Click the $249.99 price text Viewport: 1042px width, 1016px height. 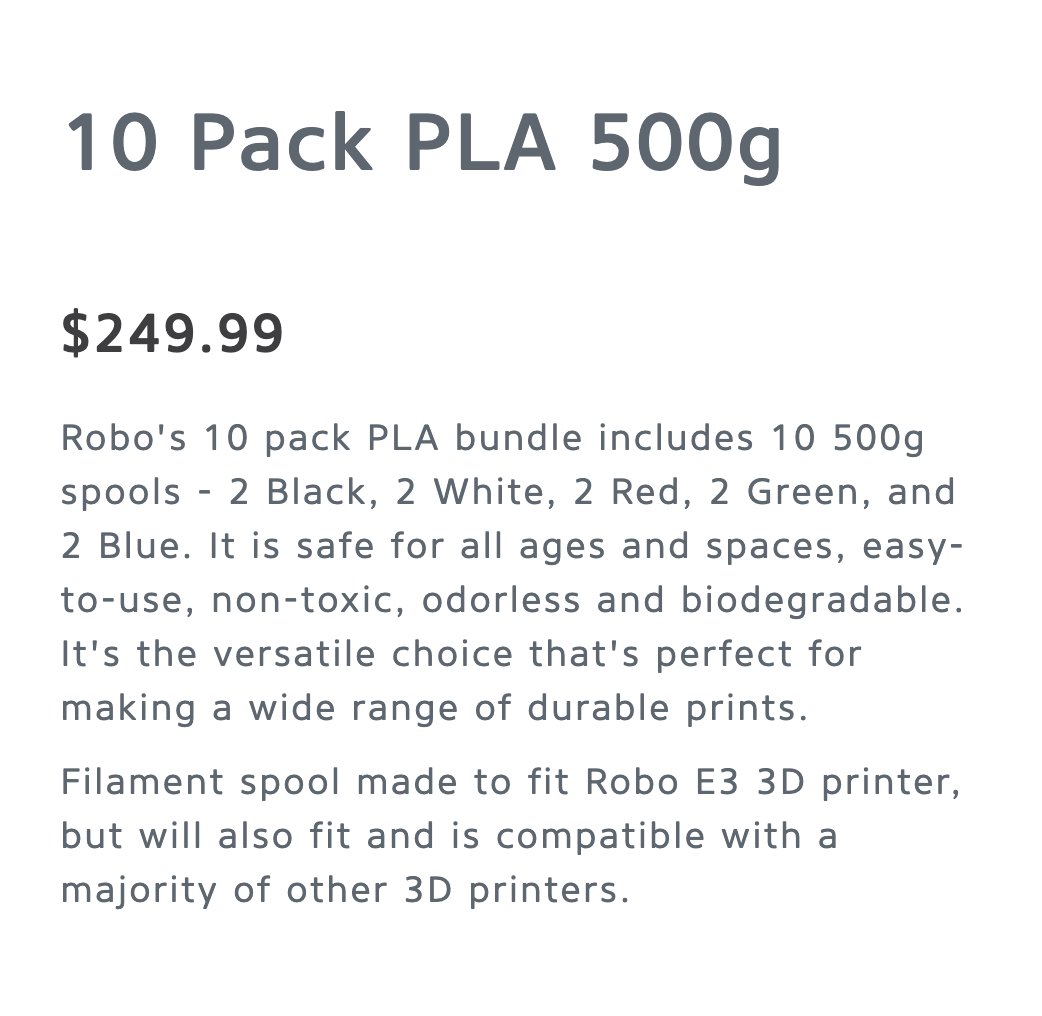[172, 333]
